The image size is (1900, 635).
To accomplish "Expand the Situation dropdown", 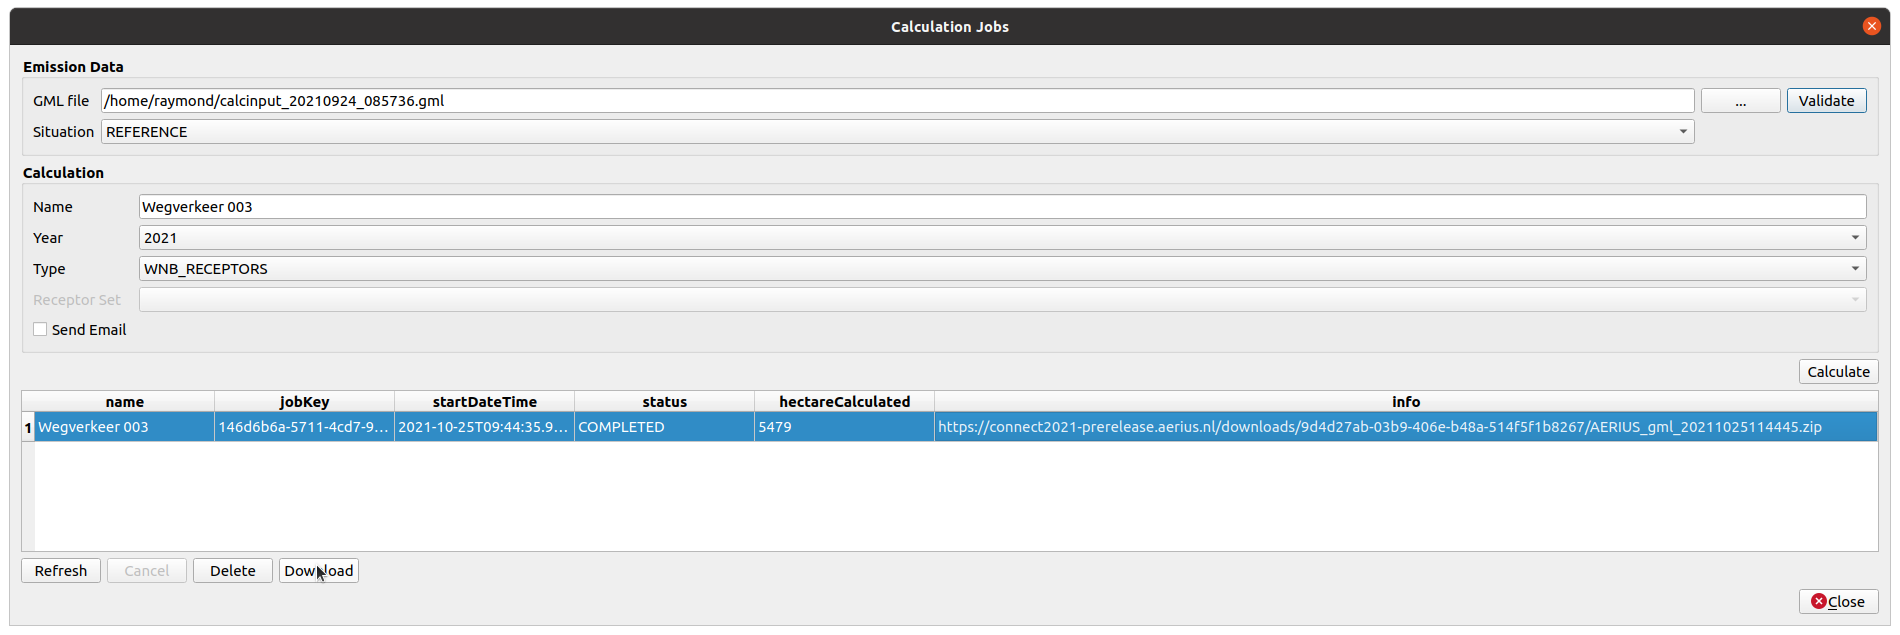I will point(1683,132).
